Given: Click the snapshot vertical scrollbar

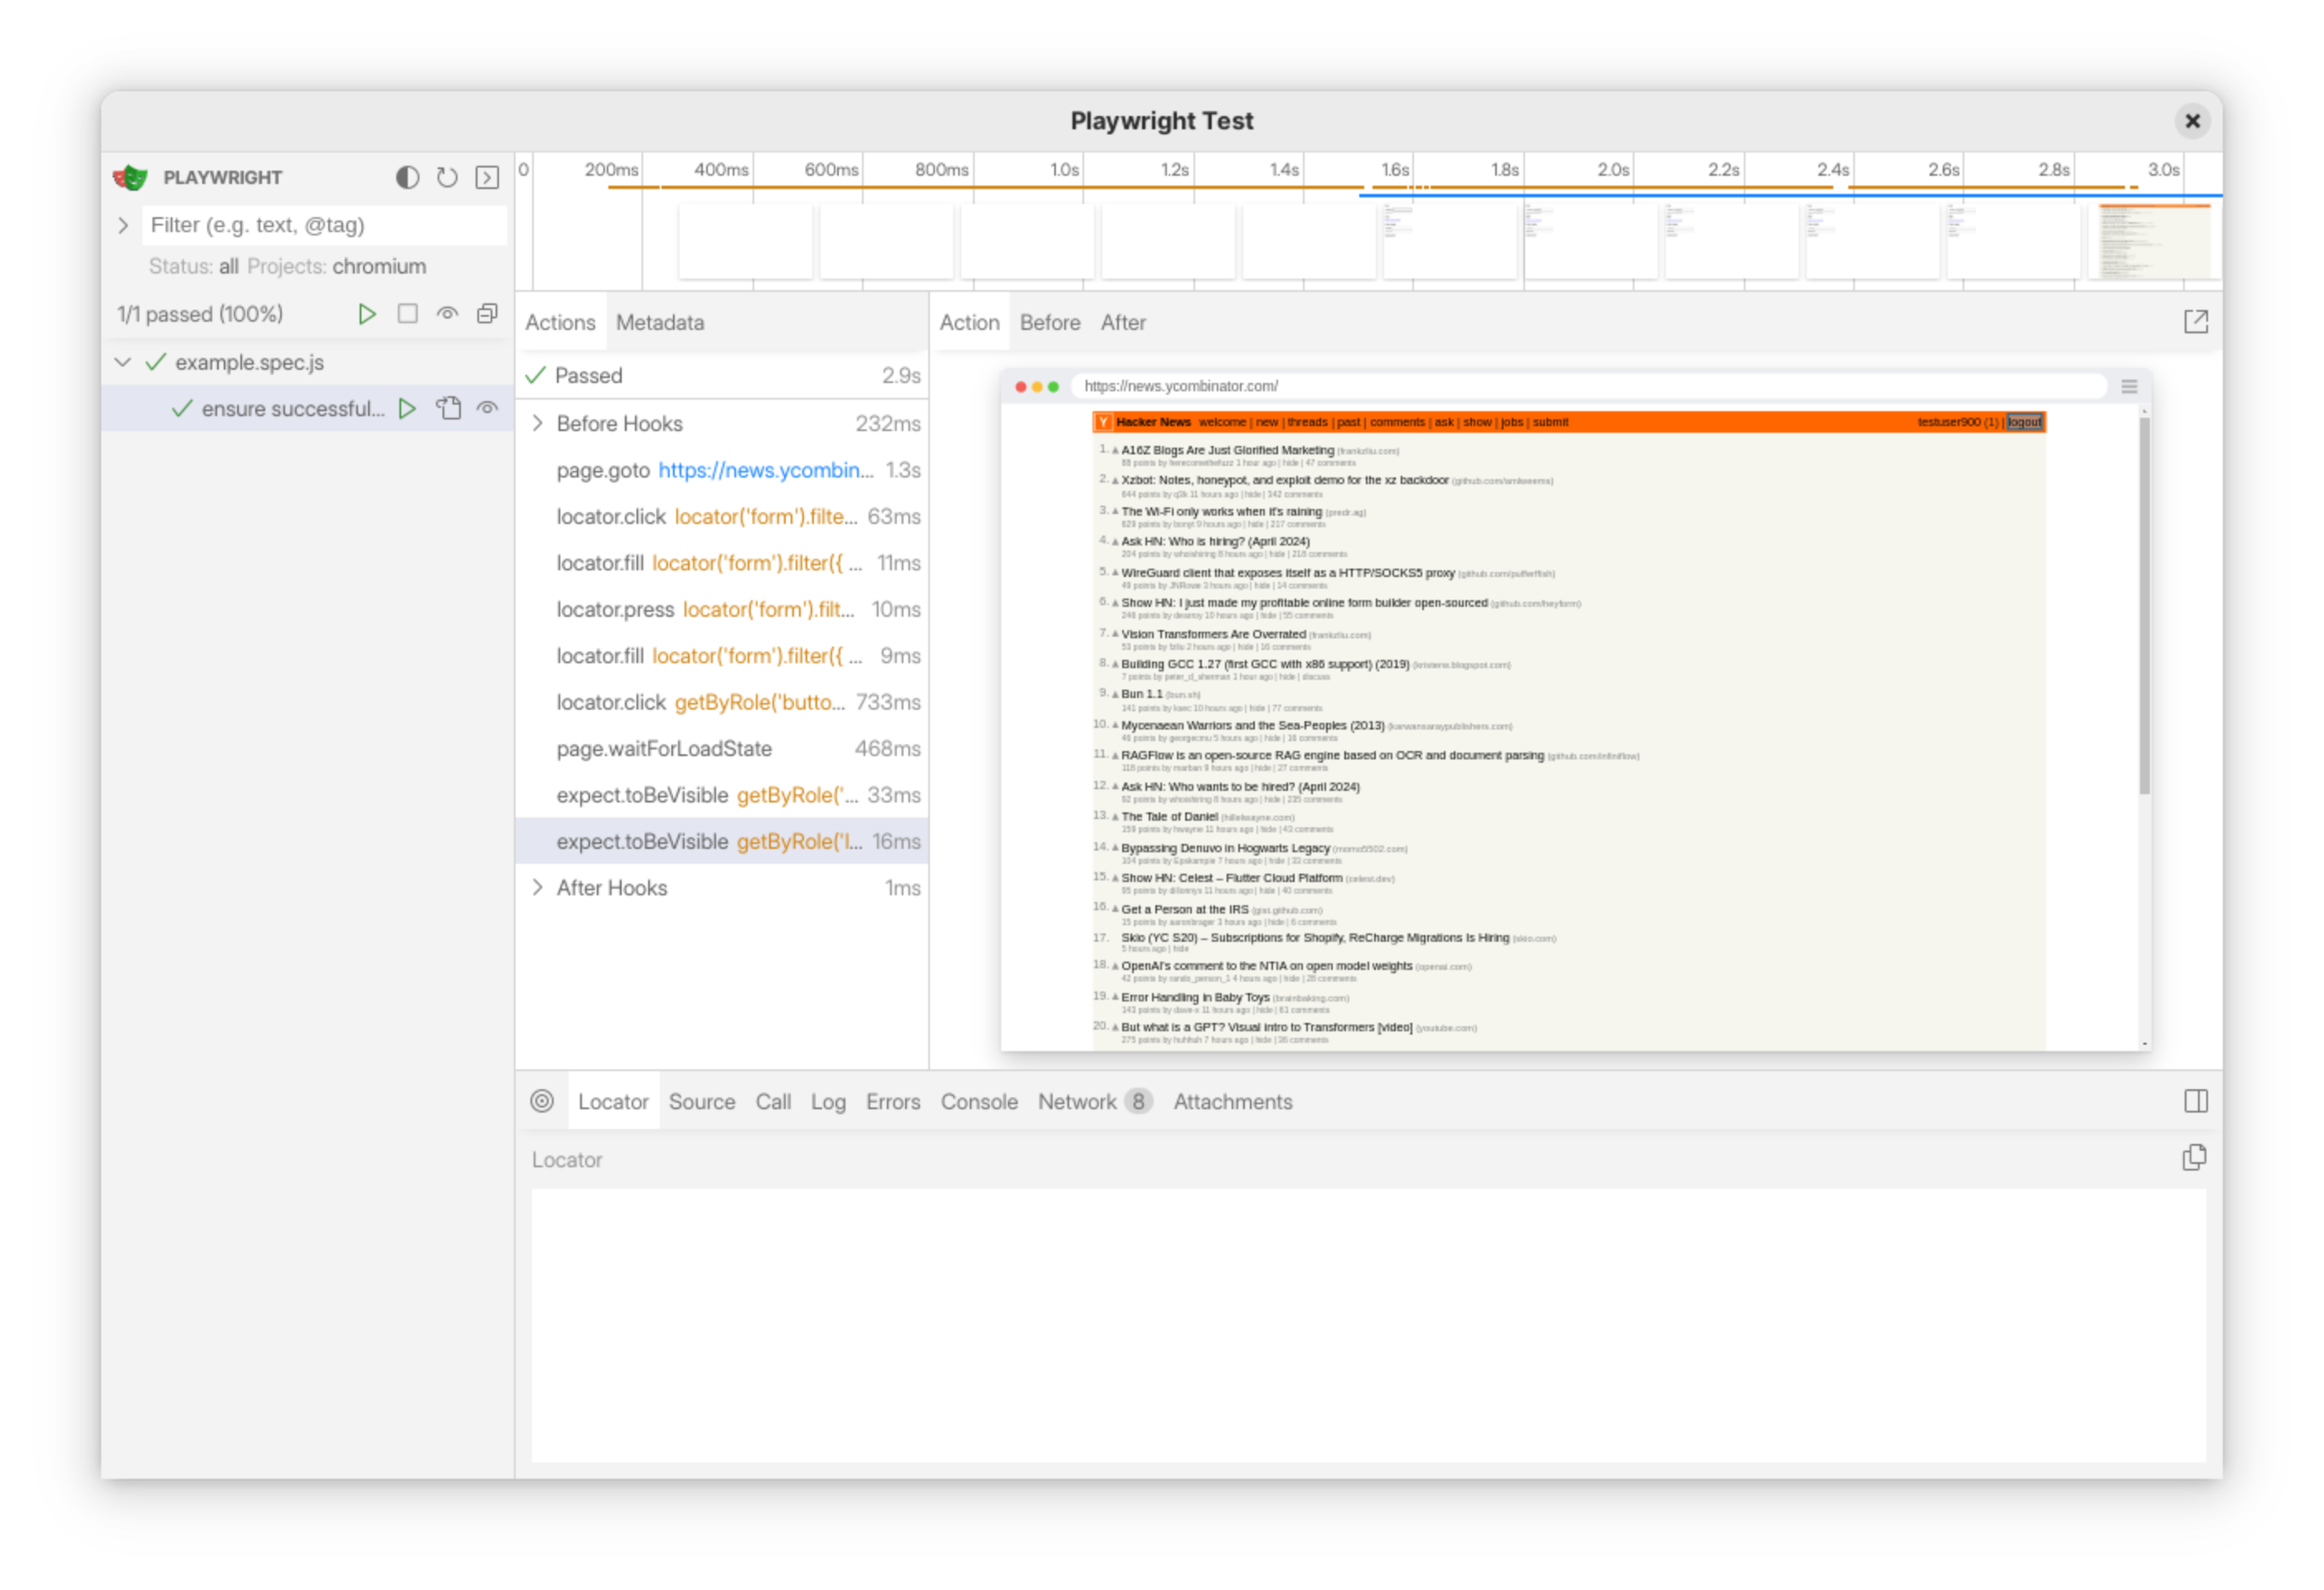Looking at the screenshot, I should [2144, 605].
